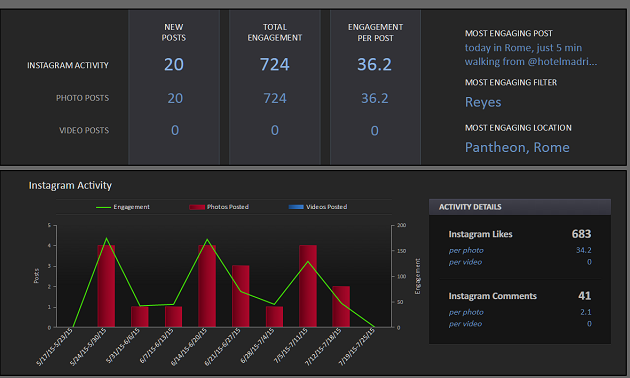Click per photo under Instagram Likes
Screen dimensions: 630x378
click(466, 250)
